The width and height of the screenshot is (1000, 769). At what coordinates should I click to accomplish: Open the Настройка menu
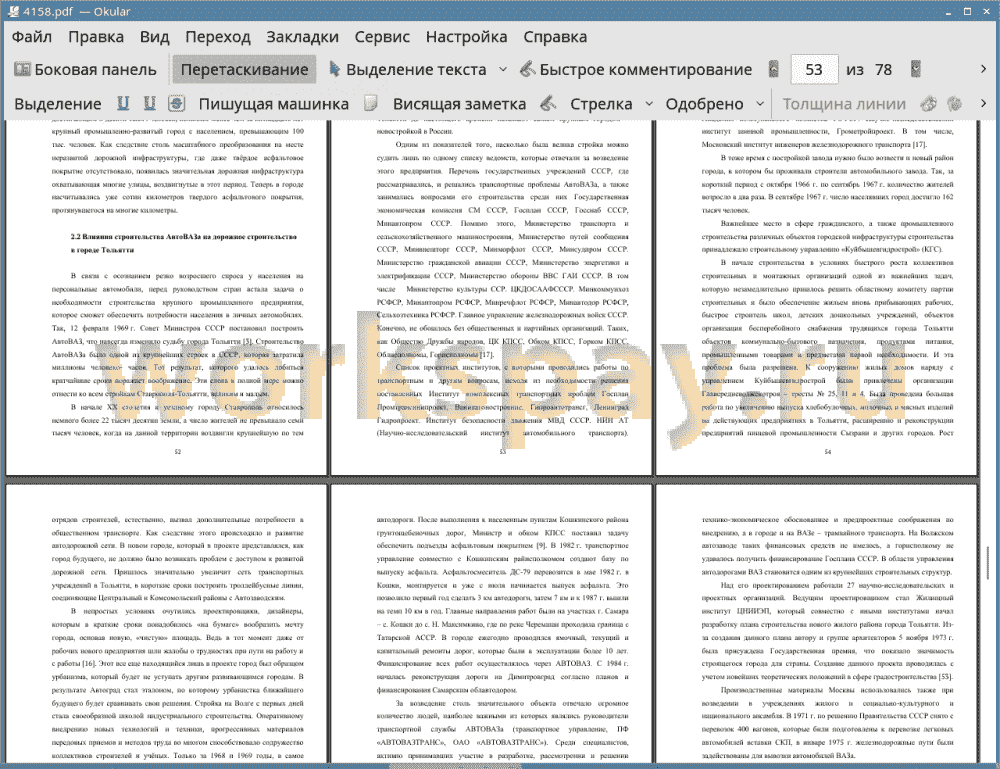[466, 37]
